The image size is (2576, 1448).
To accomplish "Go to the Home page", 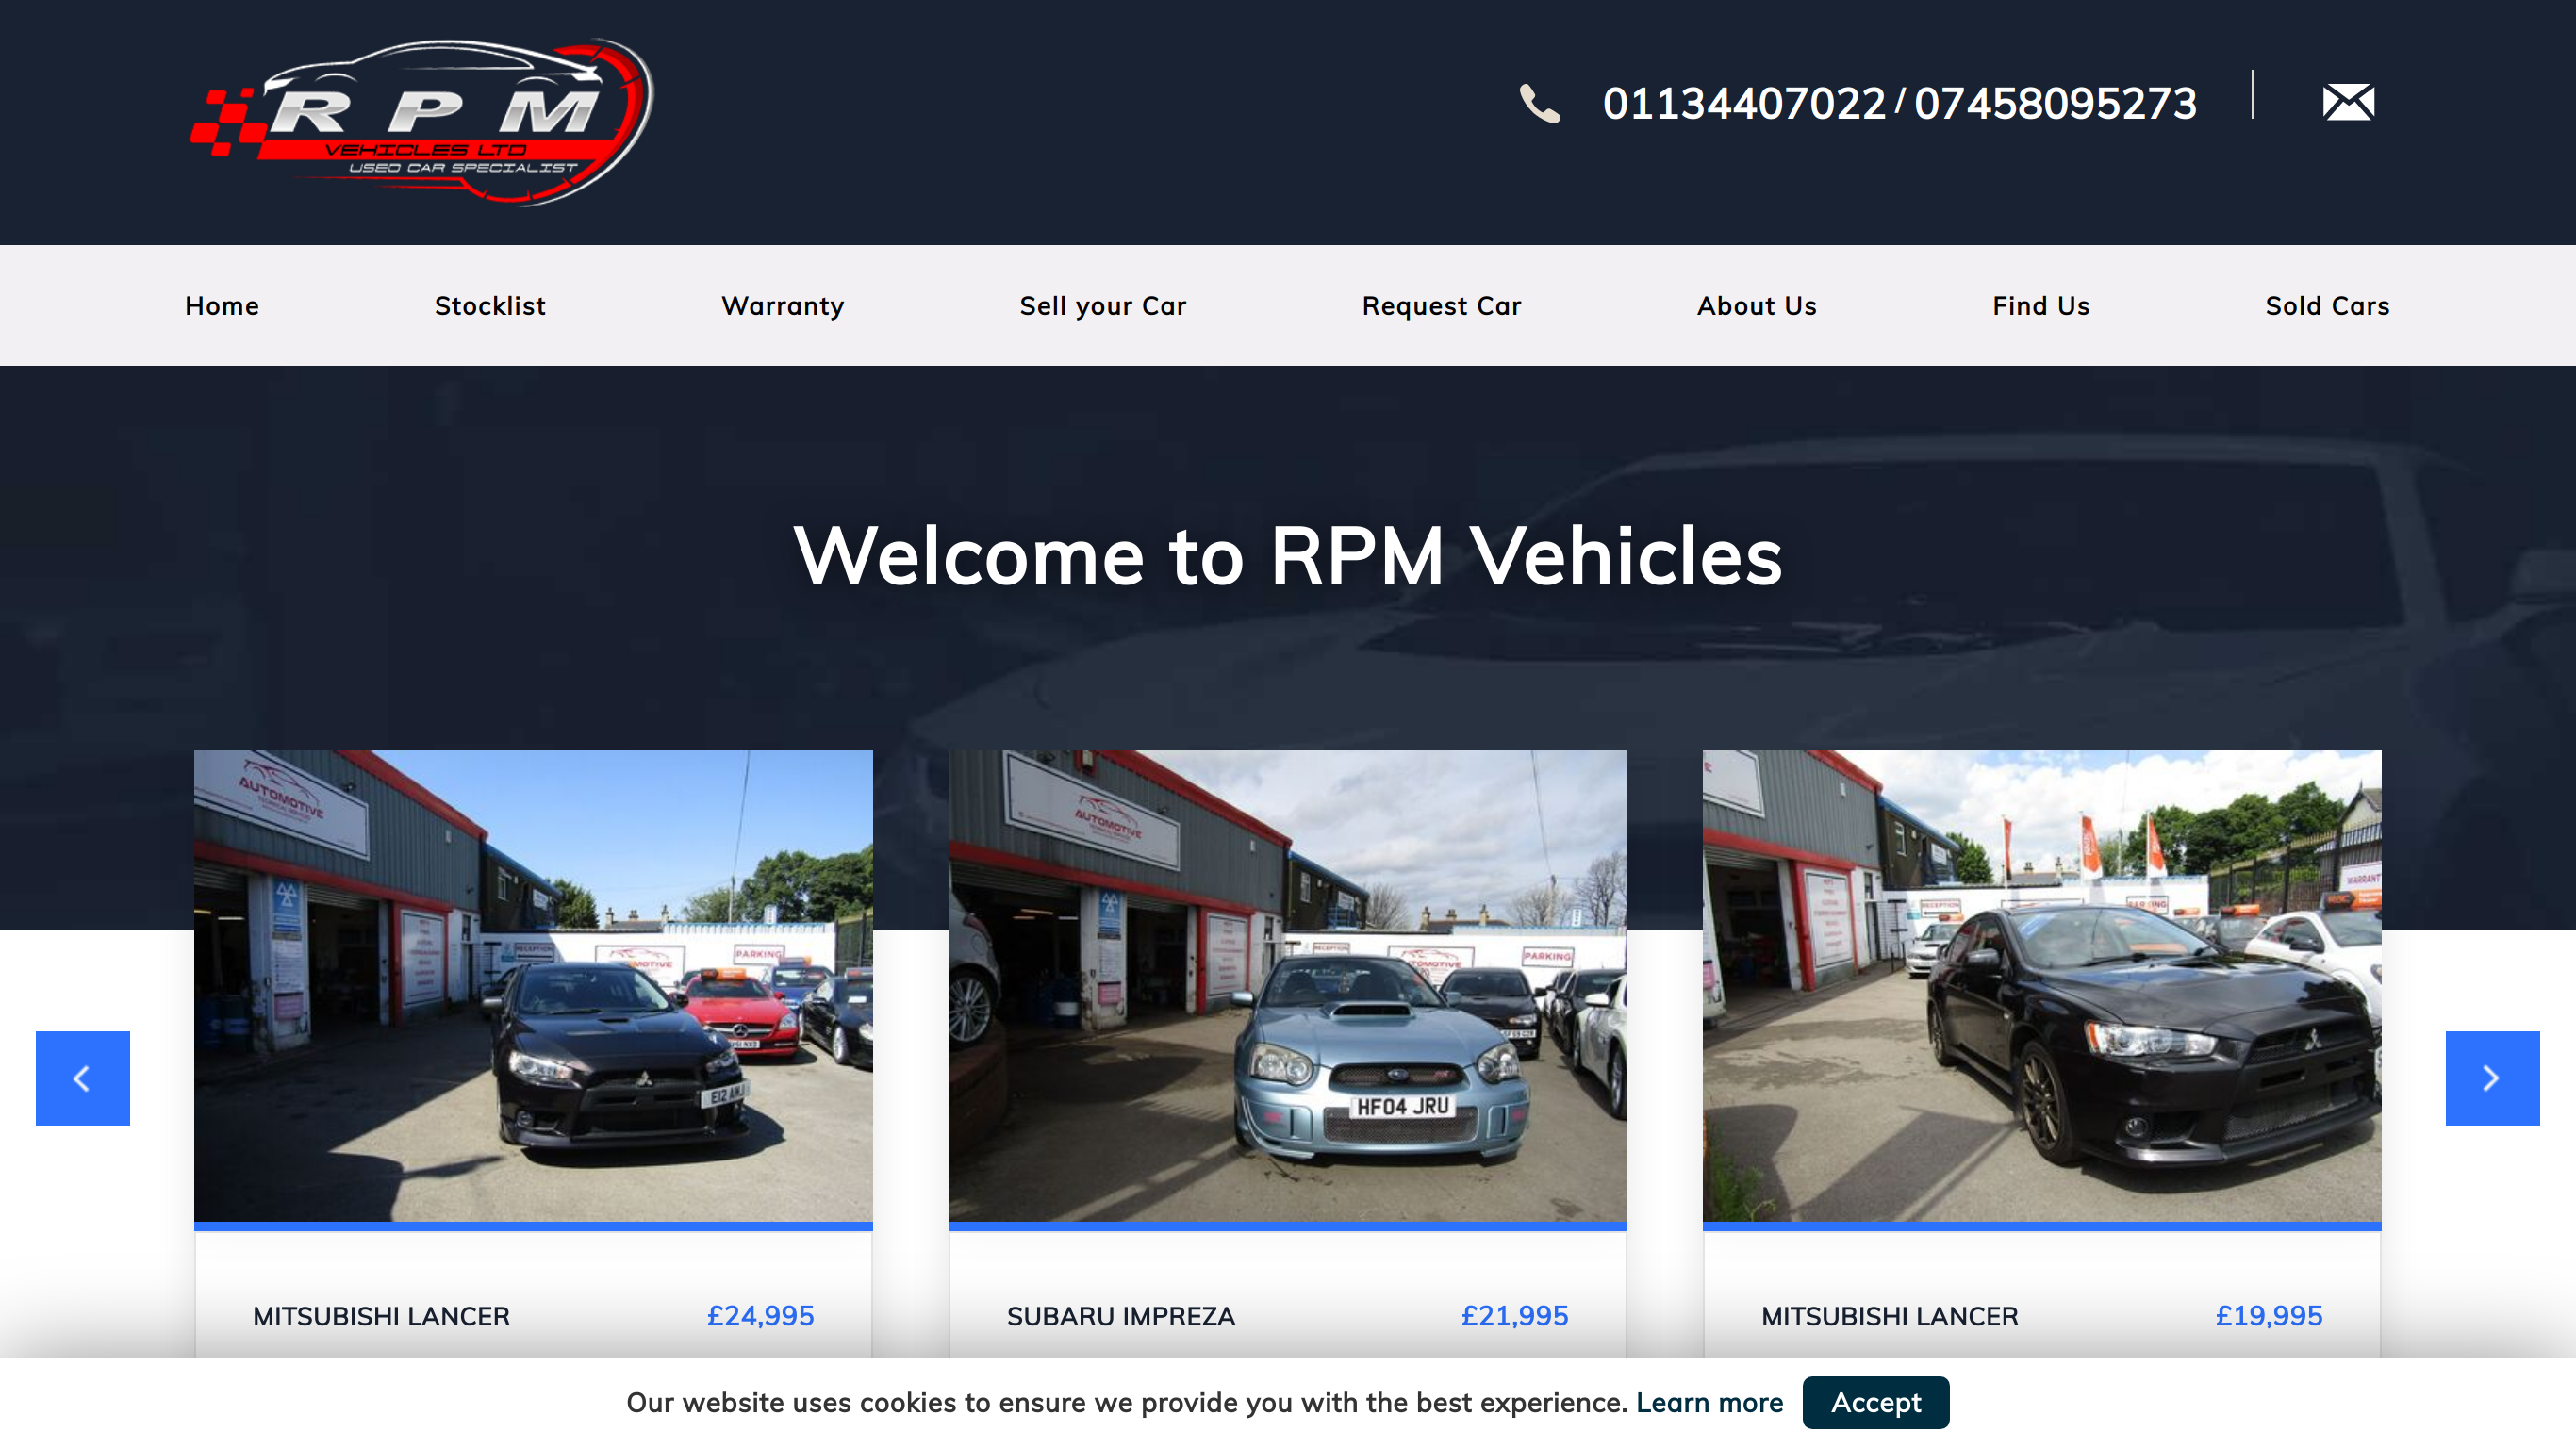I will coord(222,306).
